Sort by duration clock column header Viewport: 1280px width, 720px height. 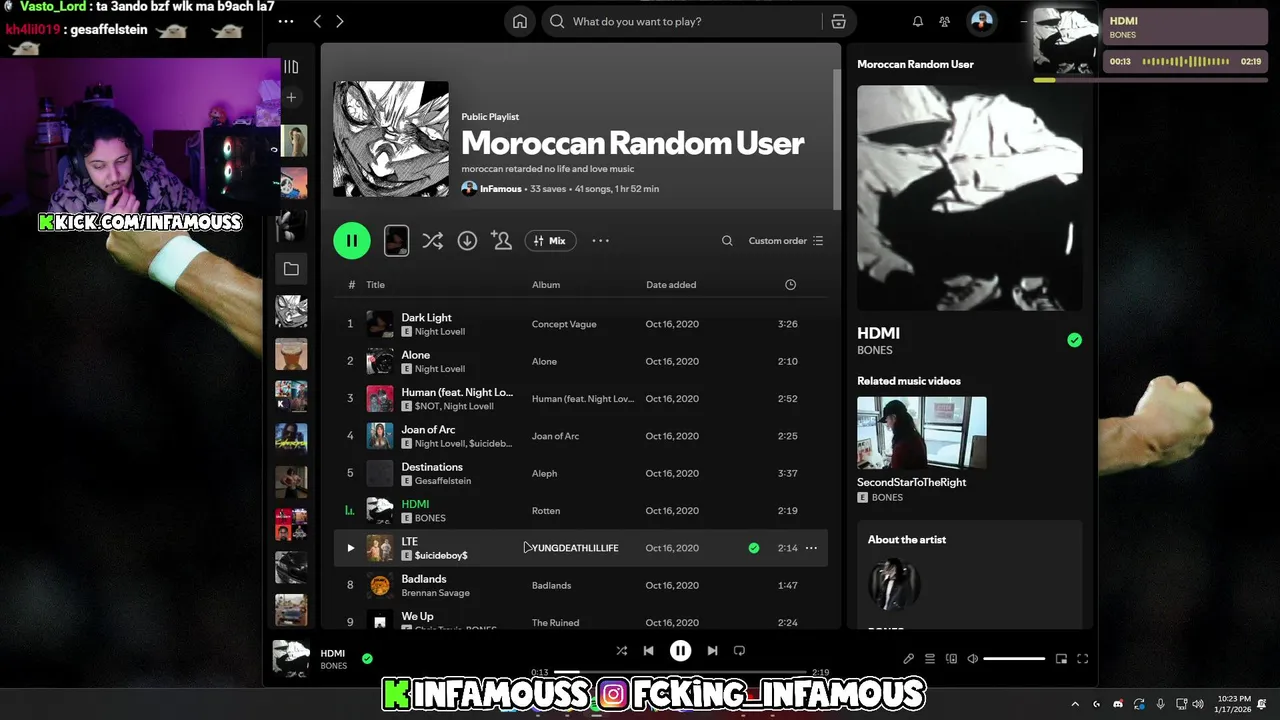[790, 285]
